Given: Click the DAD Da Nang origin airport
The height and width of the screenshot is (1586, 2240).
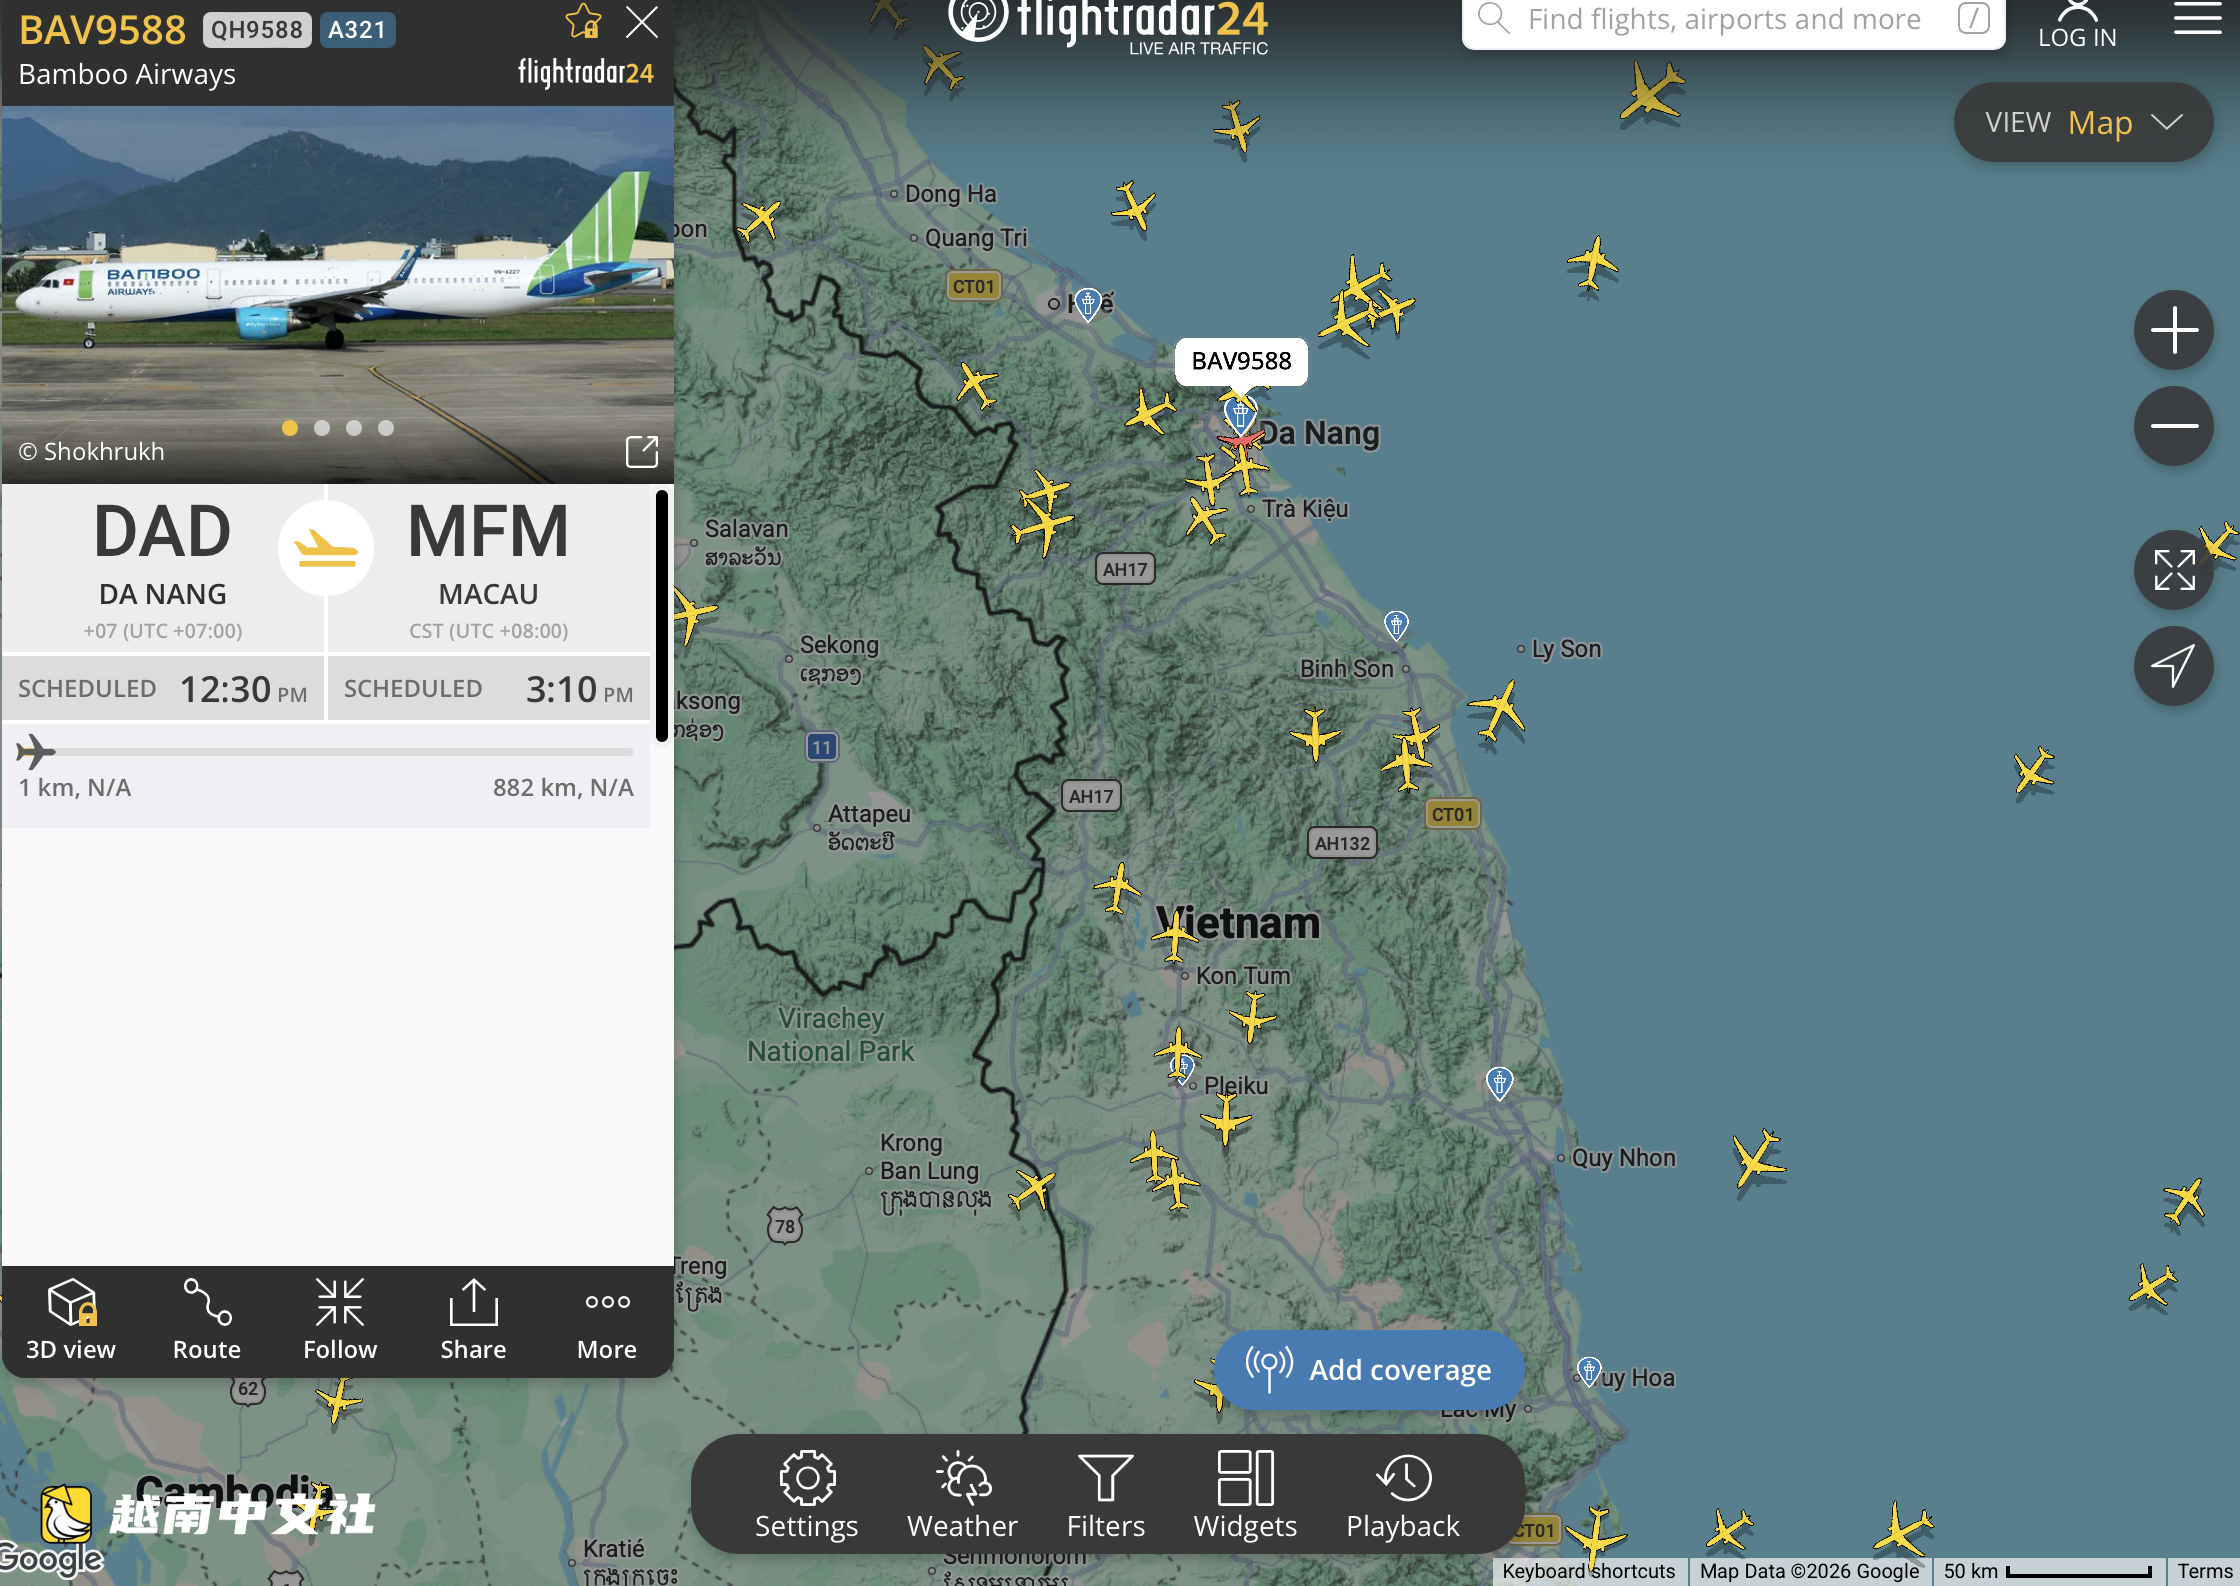Looking at the screenshot, I should pyautogui.click(x=163, y=568).
